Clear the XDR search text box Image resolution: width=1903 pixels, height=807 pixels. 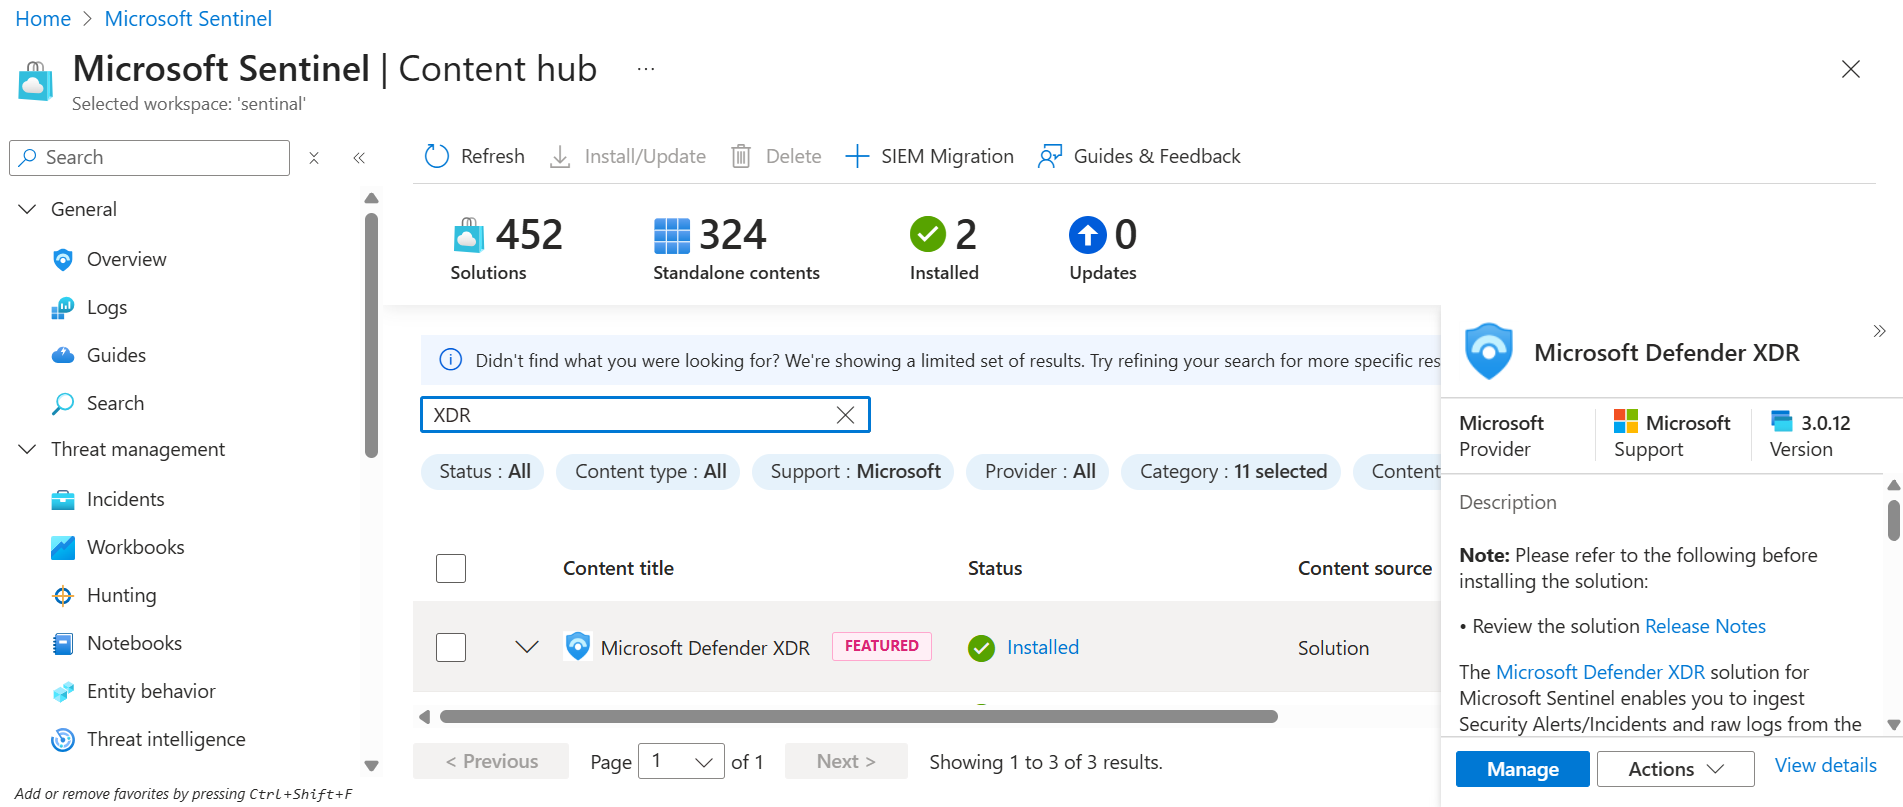coord(845,415)
